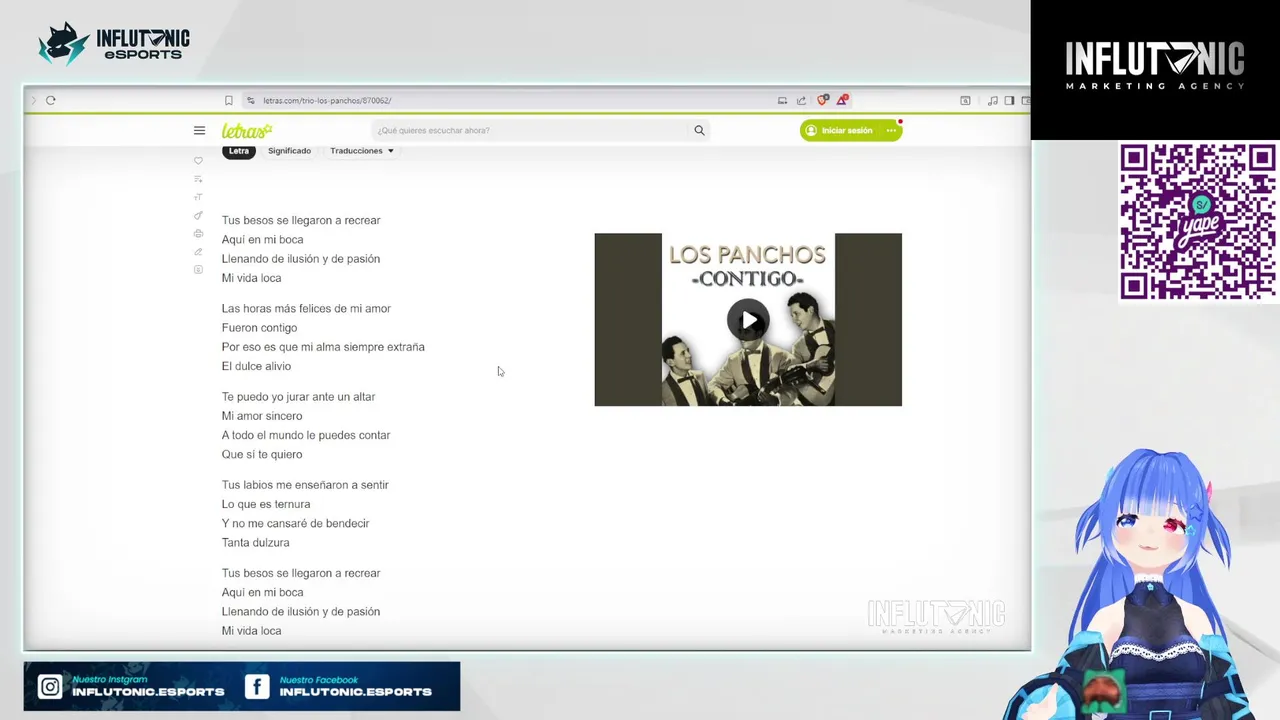Open the browser playlist music note icon
This screenshot has width=1280, height=720.
(x=992, y=100)
